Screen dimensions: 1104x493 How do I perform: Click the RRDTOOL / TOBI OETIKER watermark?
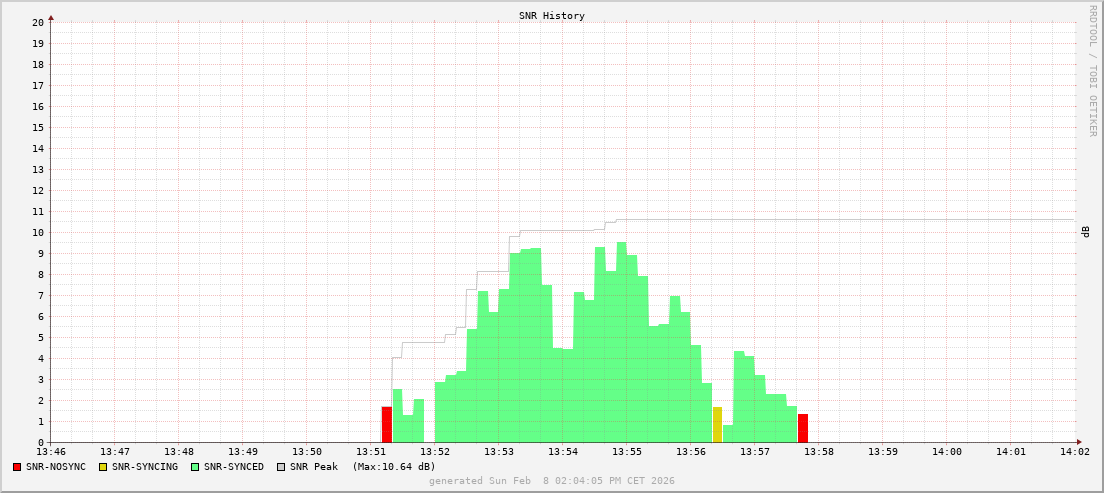[1092, 70]
